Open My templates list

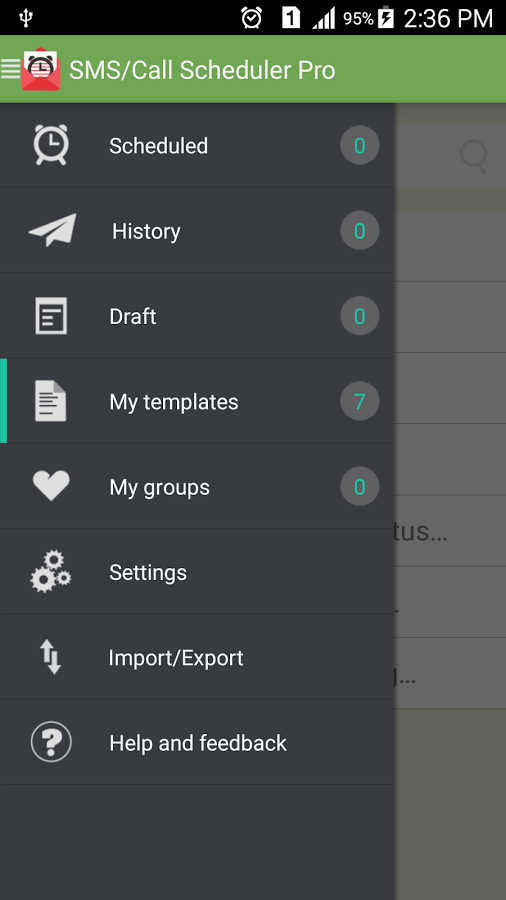tap(197, 401)
